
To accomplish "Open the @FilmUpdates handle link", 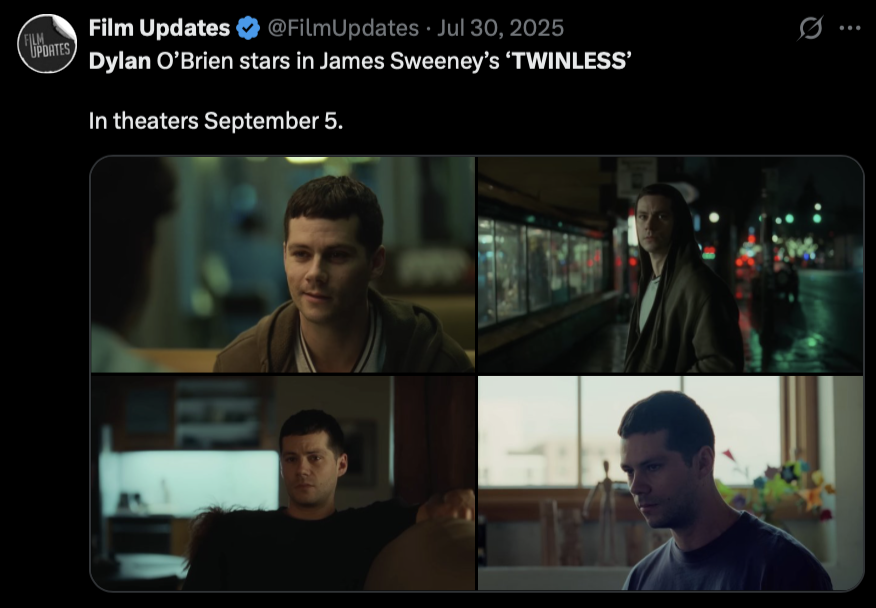I will [x=343, y=28].
